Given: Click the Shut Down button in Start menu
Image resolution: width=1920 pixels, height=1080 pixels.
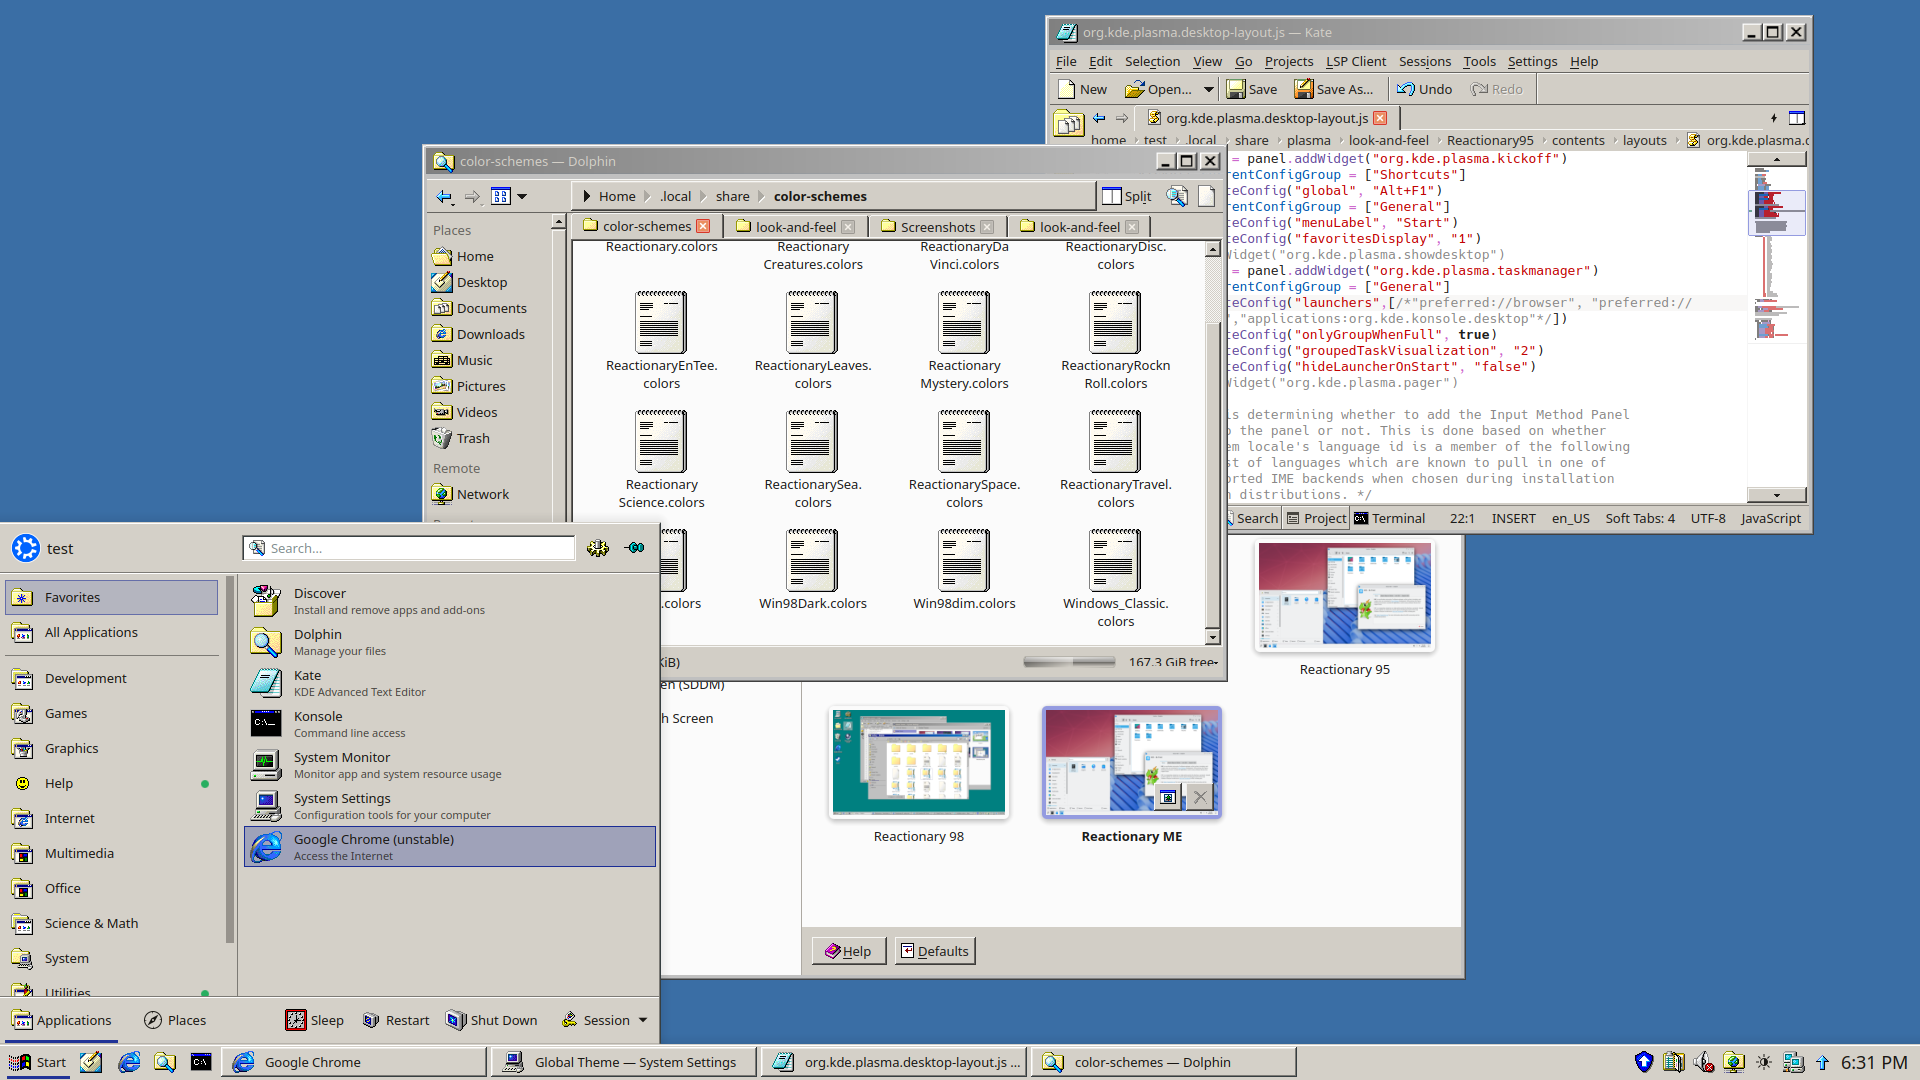Looking at the screenshot, I should [492, 1020].
